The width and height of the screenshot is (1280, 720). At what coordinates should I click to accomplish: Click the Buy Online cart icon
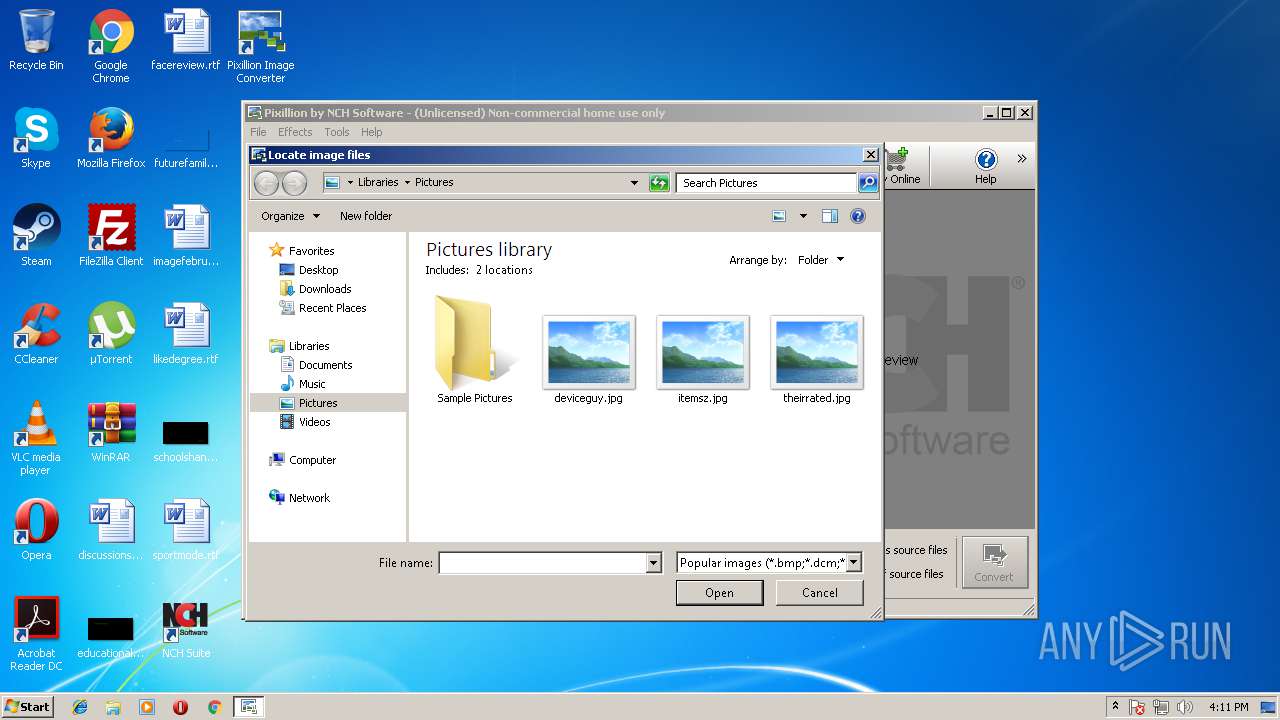[x=897, y=166]
